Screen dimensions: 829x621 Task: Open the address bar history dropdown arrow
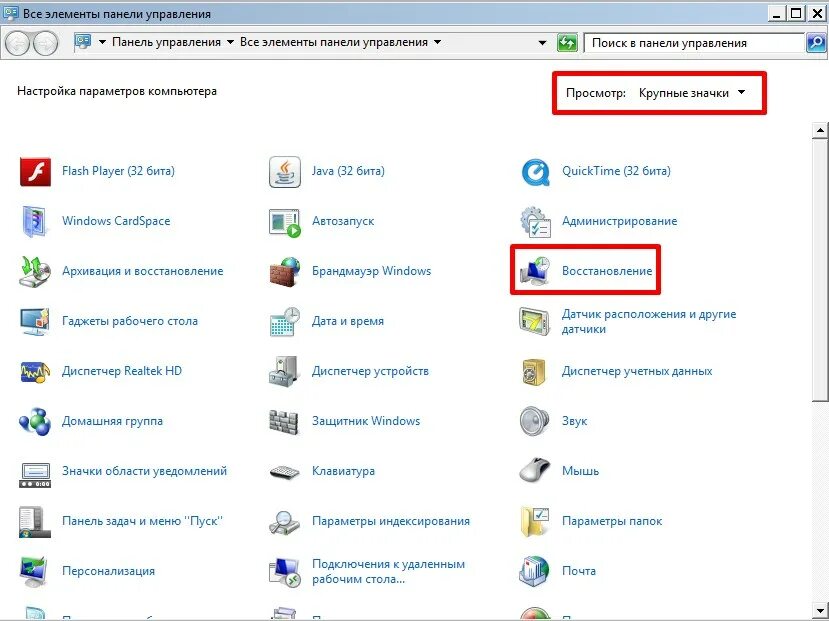(542, 43)
